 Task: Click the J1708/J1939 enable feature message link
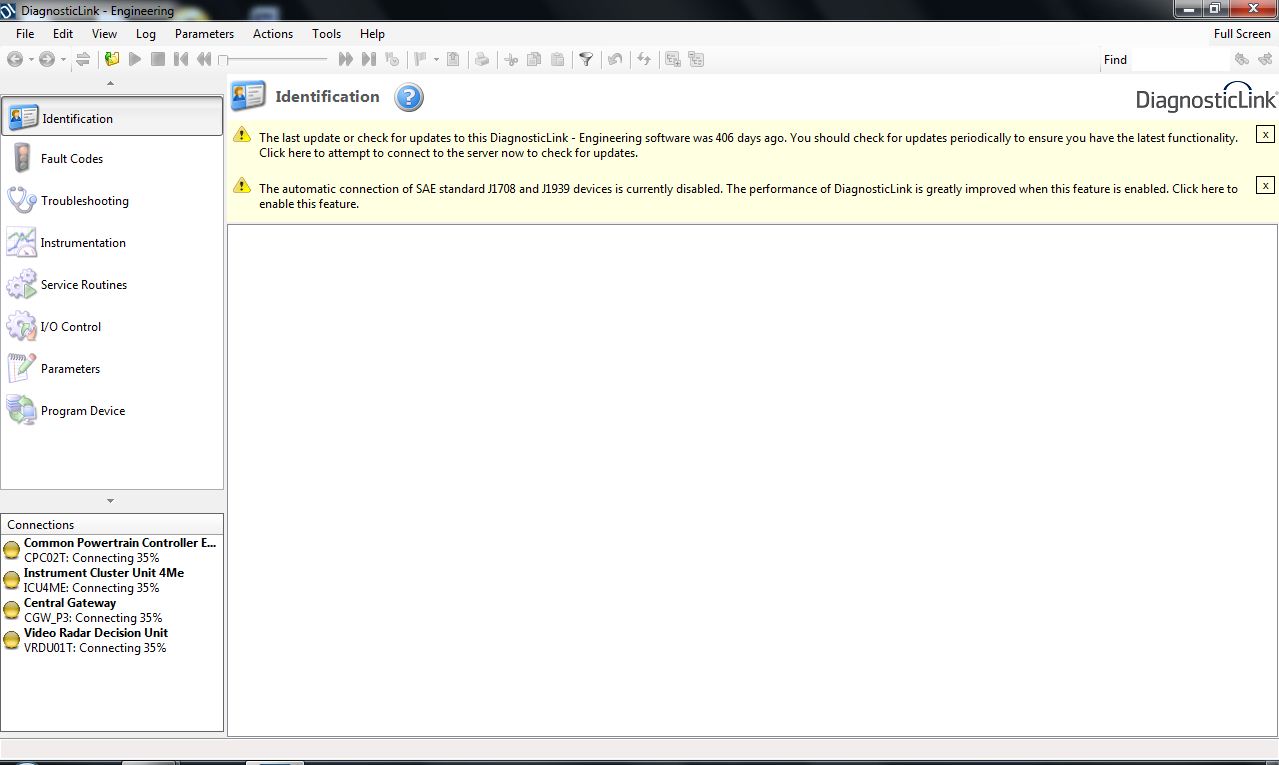click(x=748, y=196)
